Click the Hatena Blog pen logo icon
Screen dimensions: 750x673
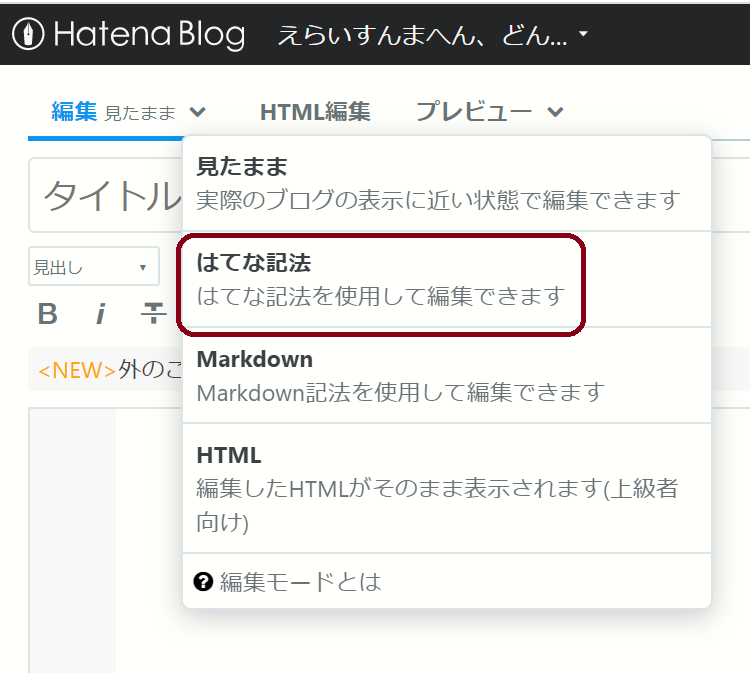[x=28, y=34]
